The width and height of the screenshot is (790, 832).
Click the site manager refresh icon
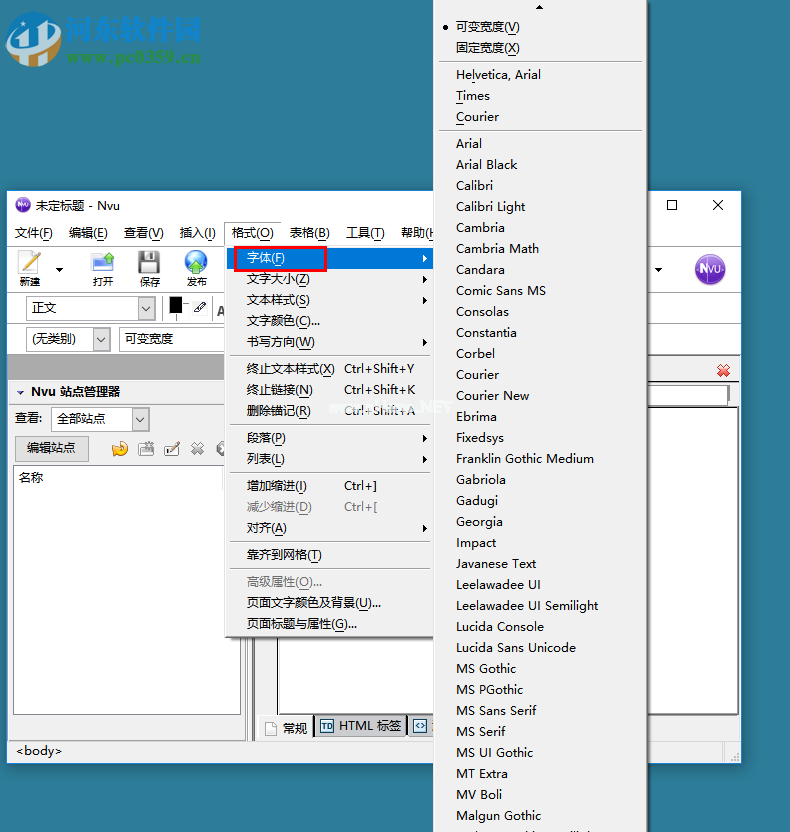120,449
